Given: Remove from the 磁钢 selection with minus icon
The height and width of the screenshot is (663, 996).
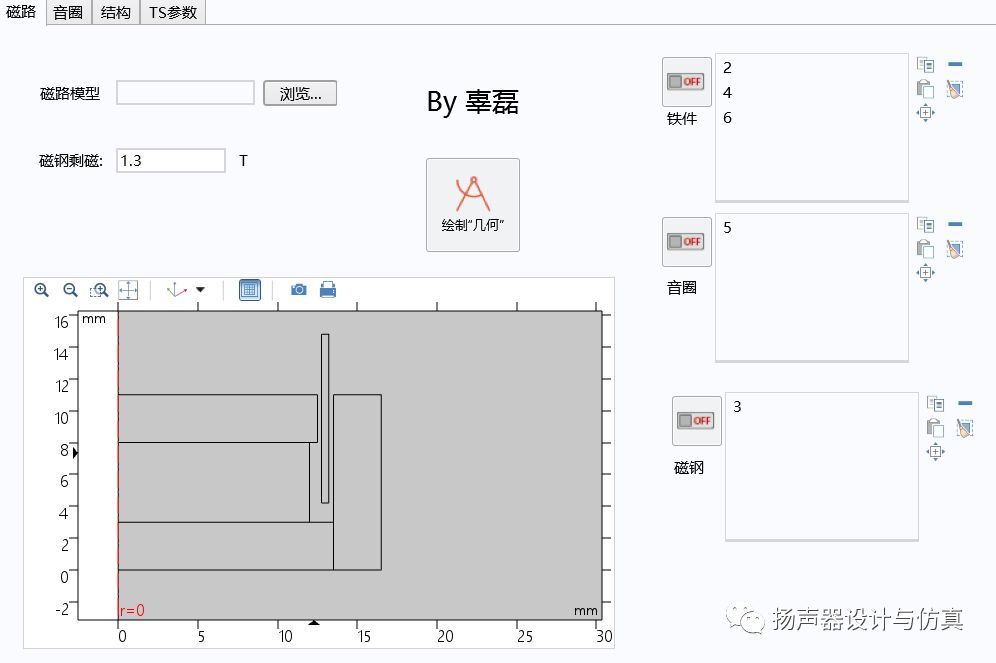Looking at the screenshot, I should (x=965, y=403).
